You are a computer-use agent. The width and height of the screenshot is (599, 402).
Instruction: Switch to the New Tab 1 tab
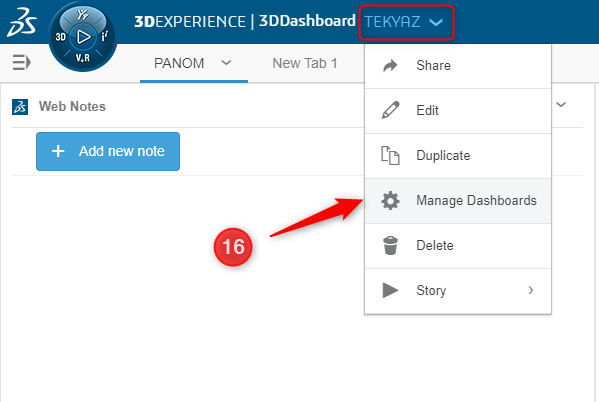pos(304,63)
